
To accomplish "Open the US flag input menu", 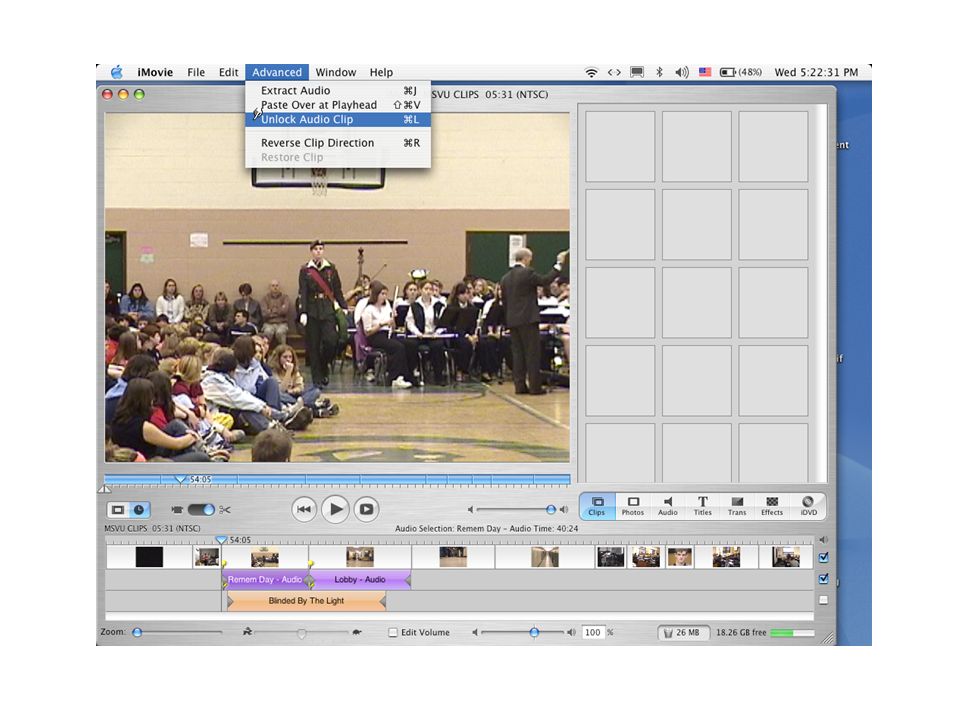I will pyautogui.click(x=705, y=72).
